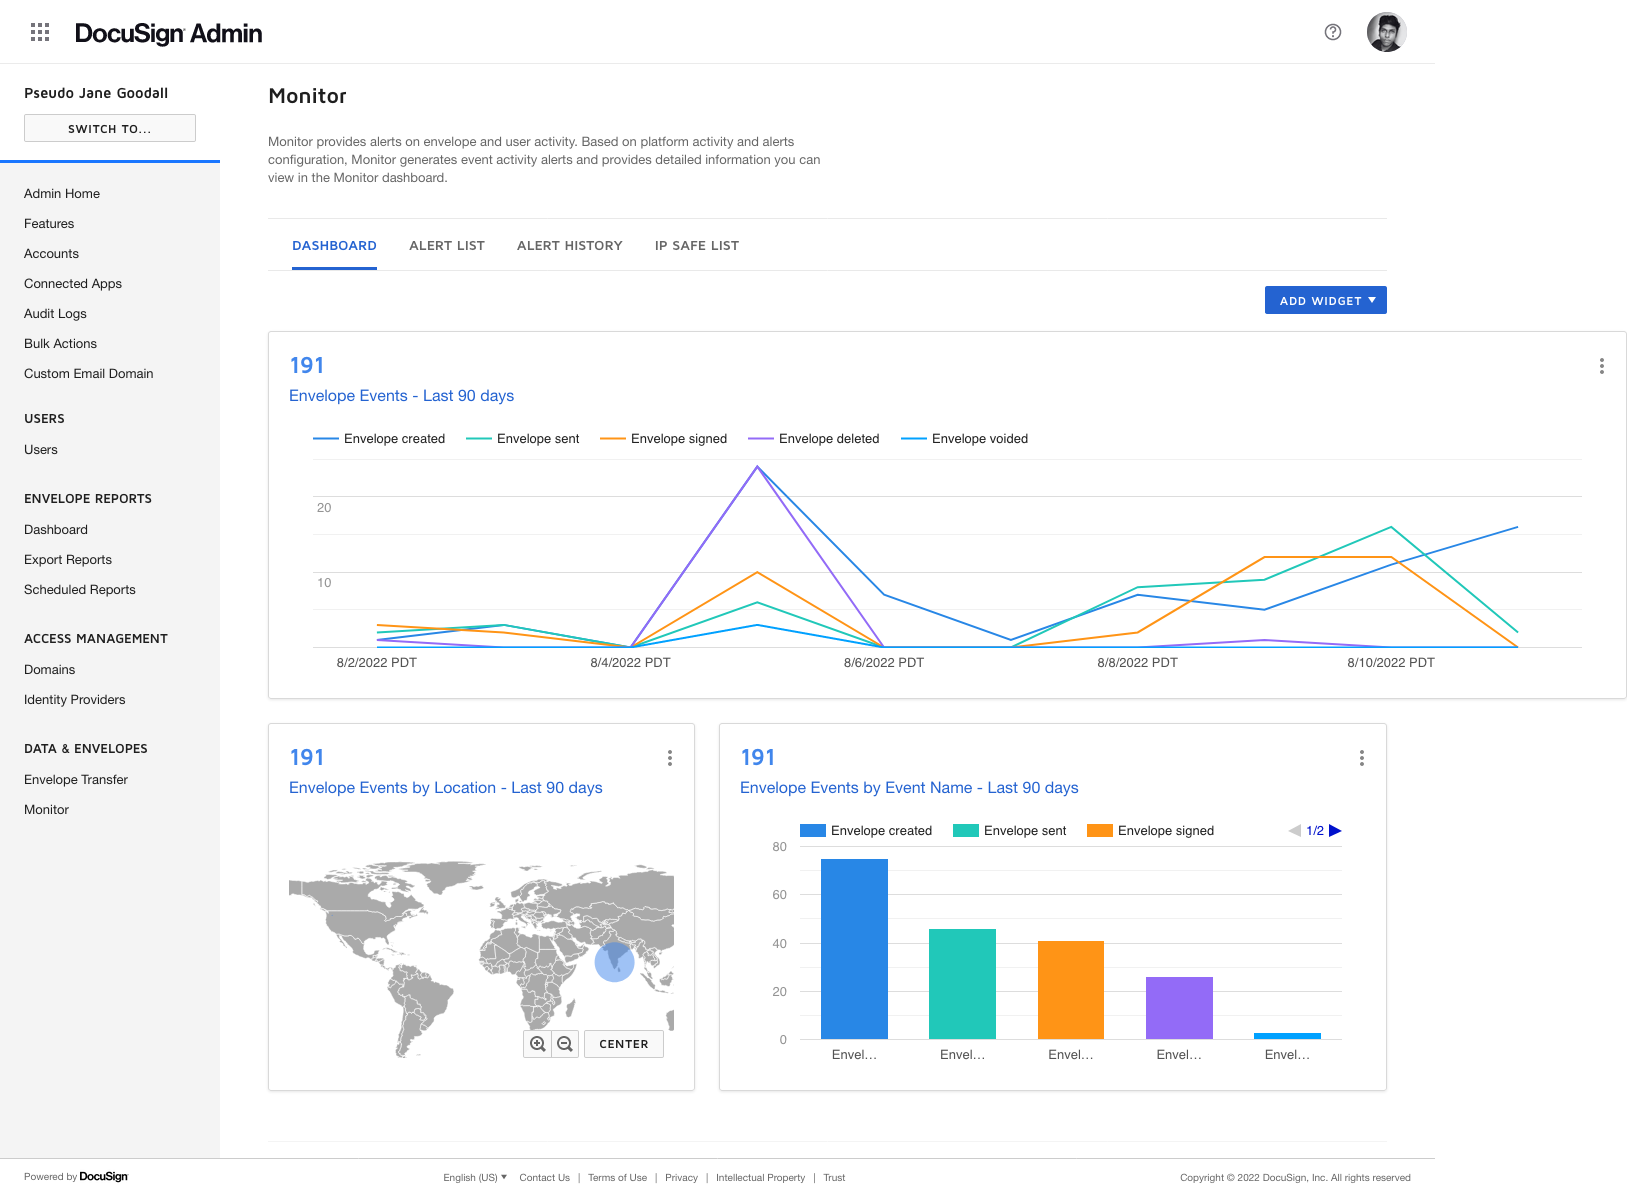1627x1195 pixels.
Task: Click the teal Envelope sent bar
Action: pos(962,984)
